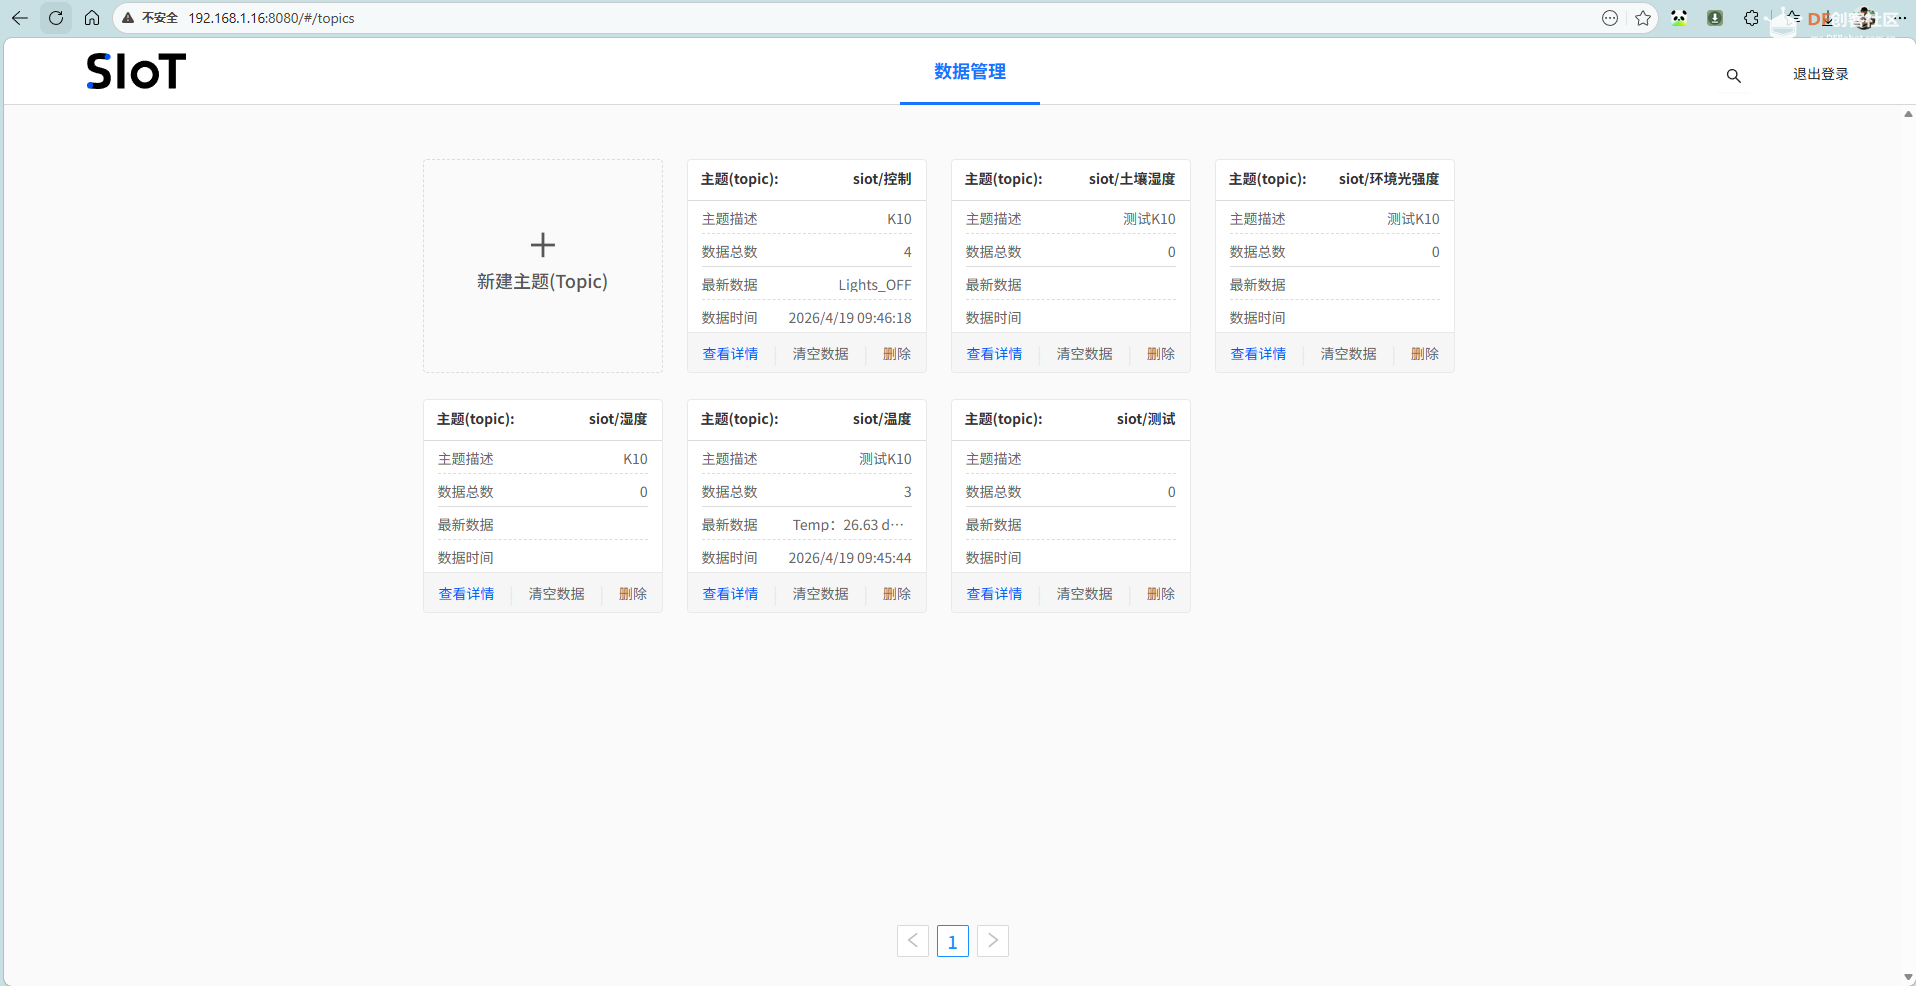View details of siot/控制 topic

click(x=730, y=353)
